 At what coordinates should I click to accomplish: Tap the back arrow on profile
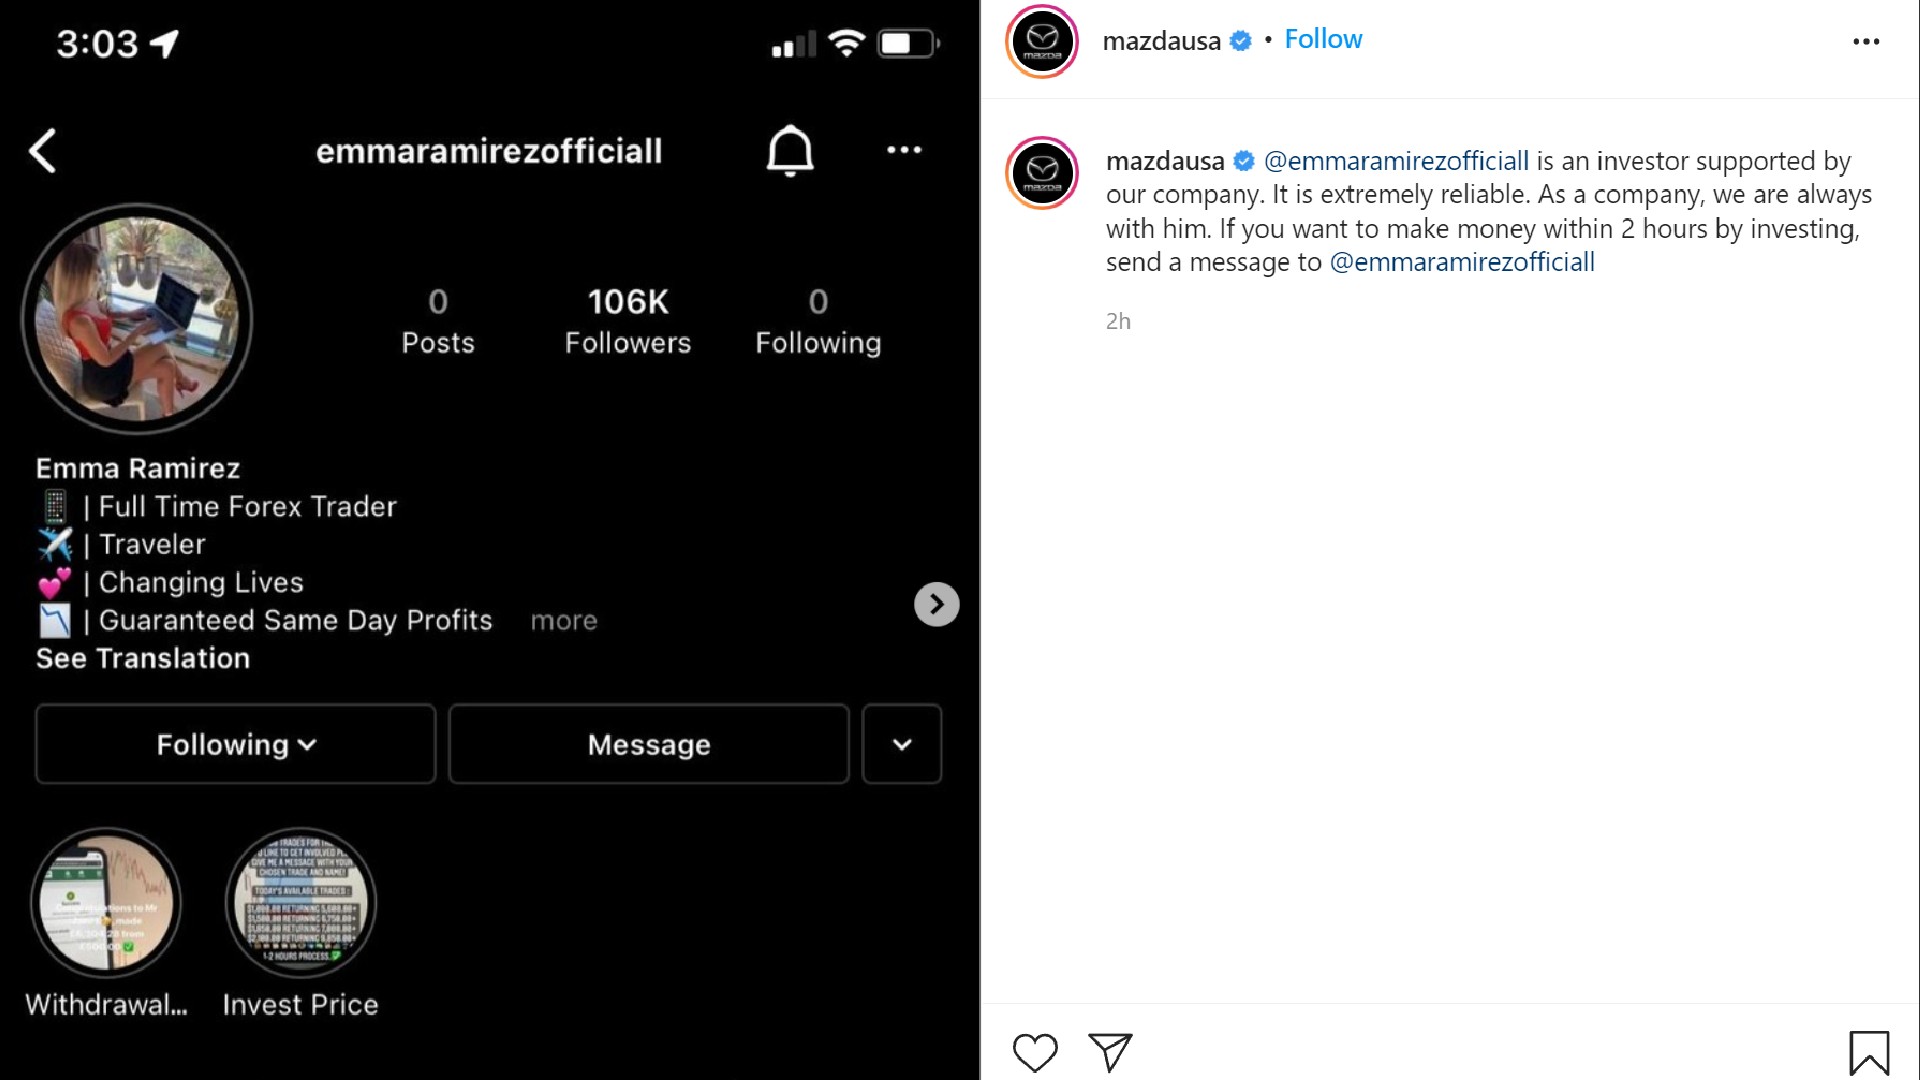click(x=43, y=151)
